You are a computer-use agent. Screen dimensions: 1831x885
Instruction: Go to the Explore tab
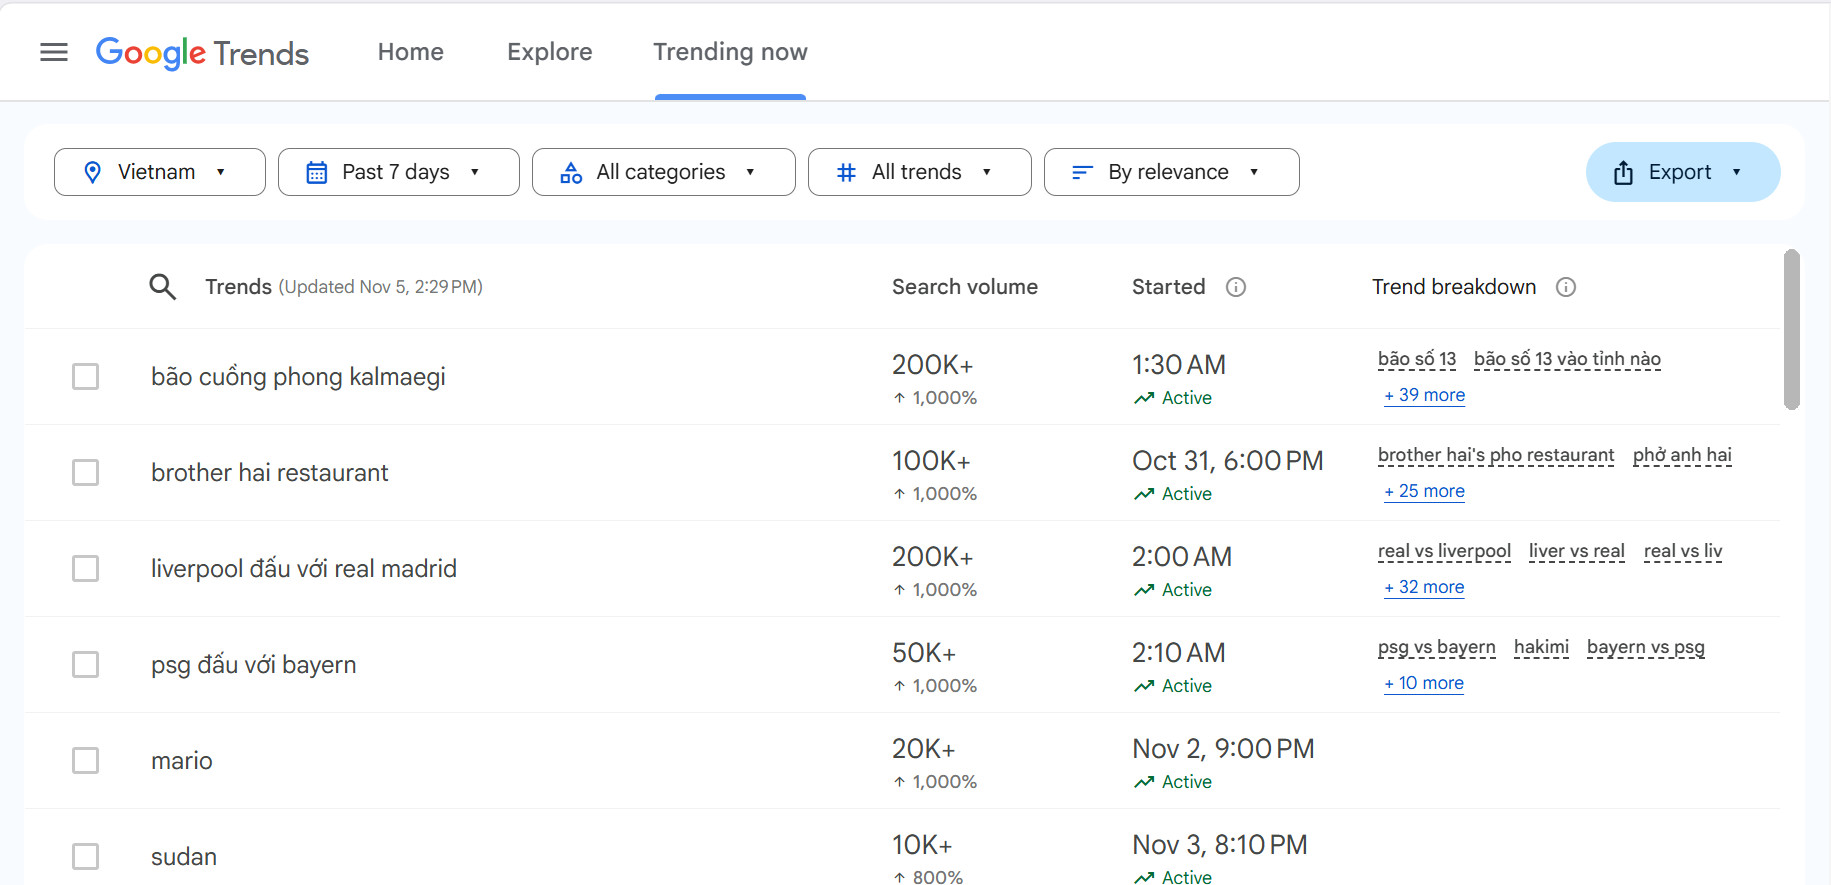[x=549, y=52]
